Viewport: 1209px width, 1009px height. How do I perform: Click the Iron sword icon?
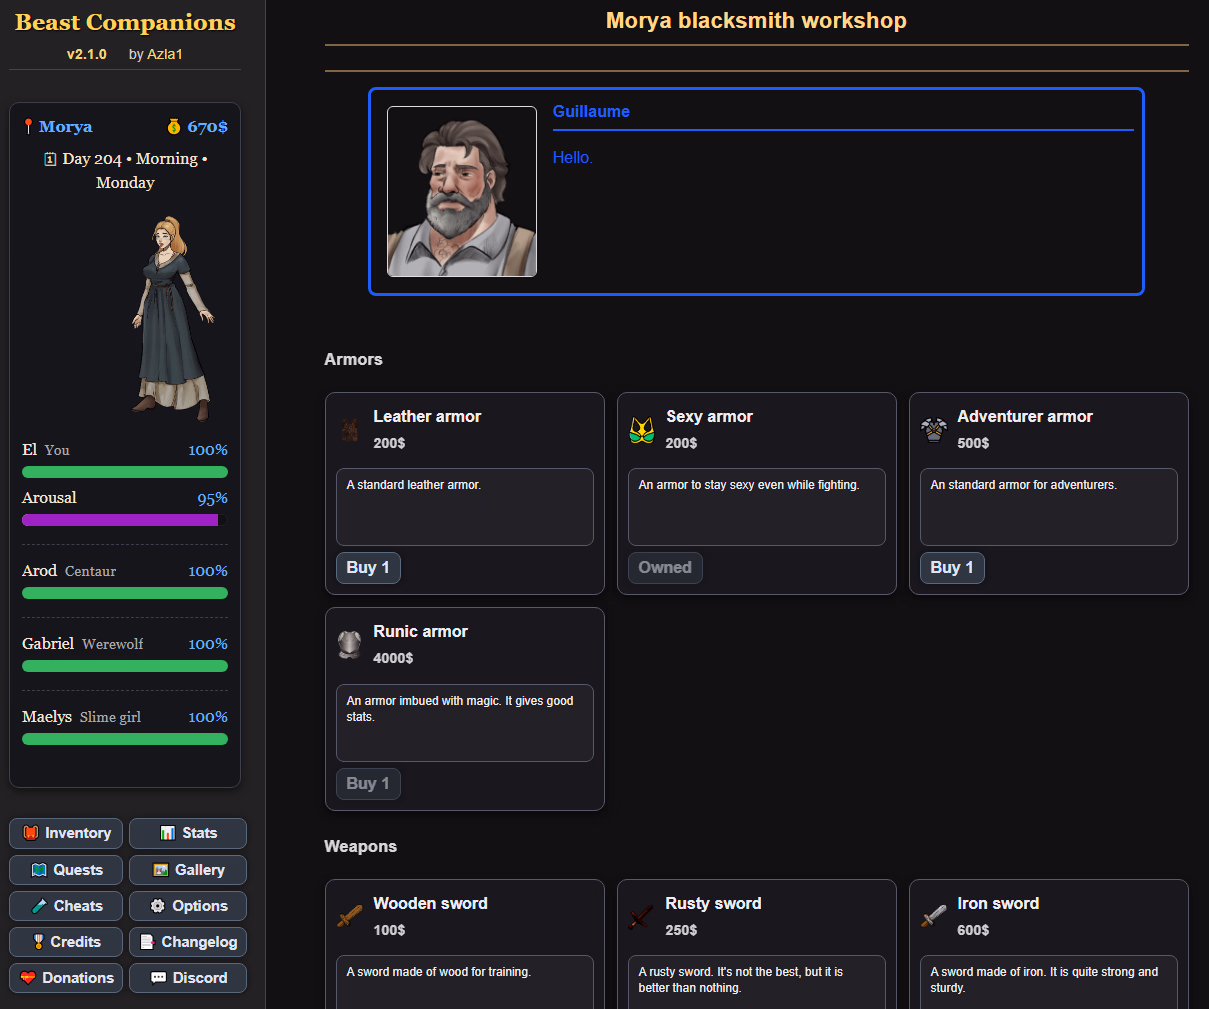click(x=933, y=916)
